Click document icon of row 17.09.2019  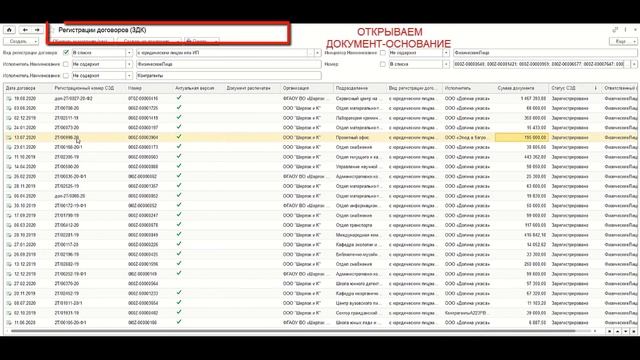(x=9, y=215)
